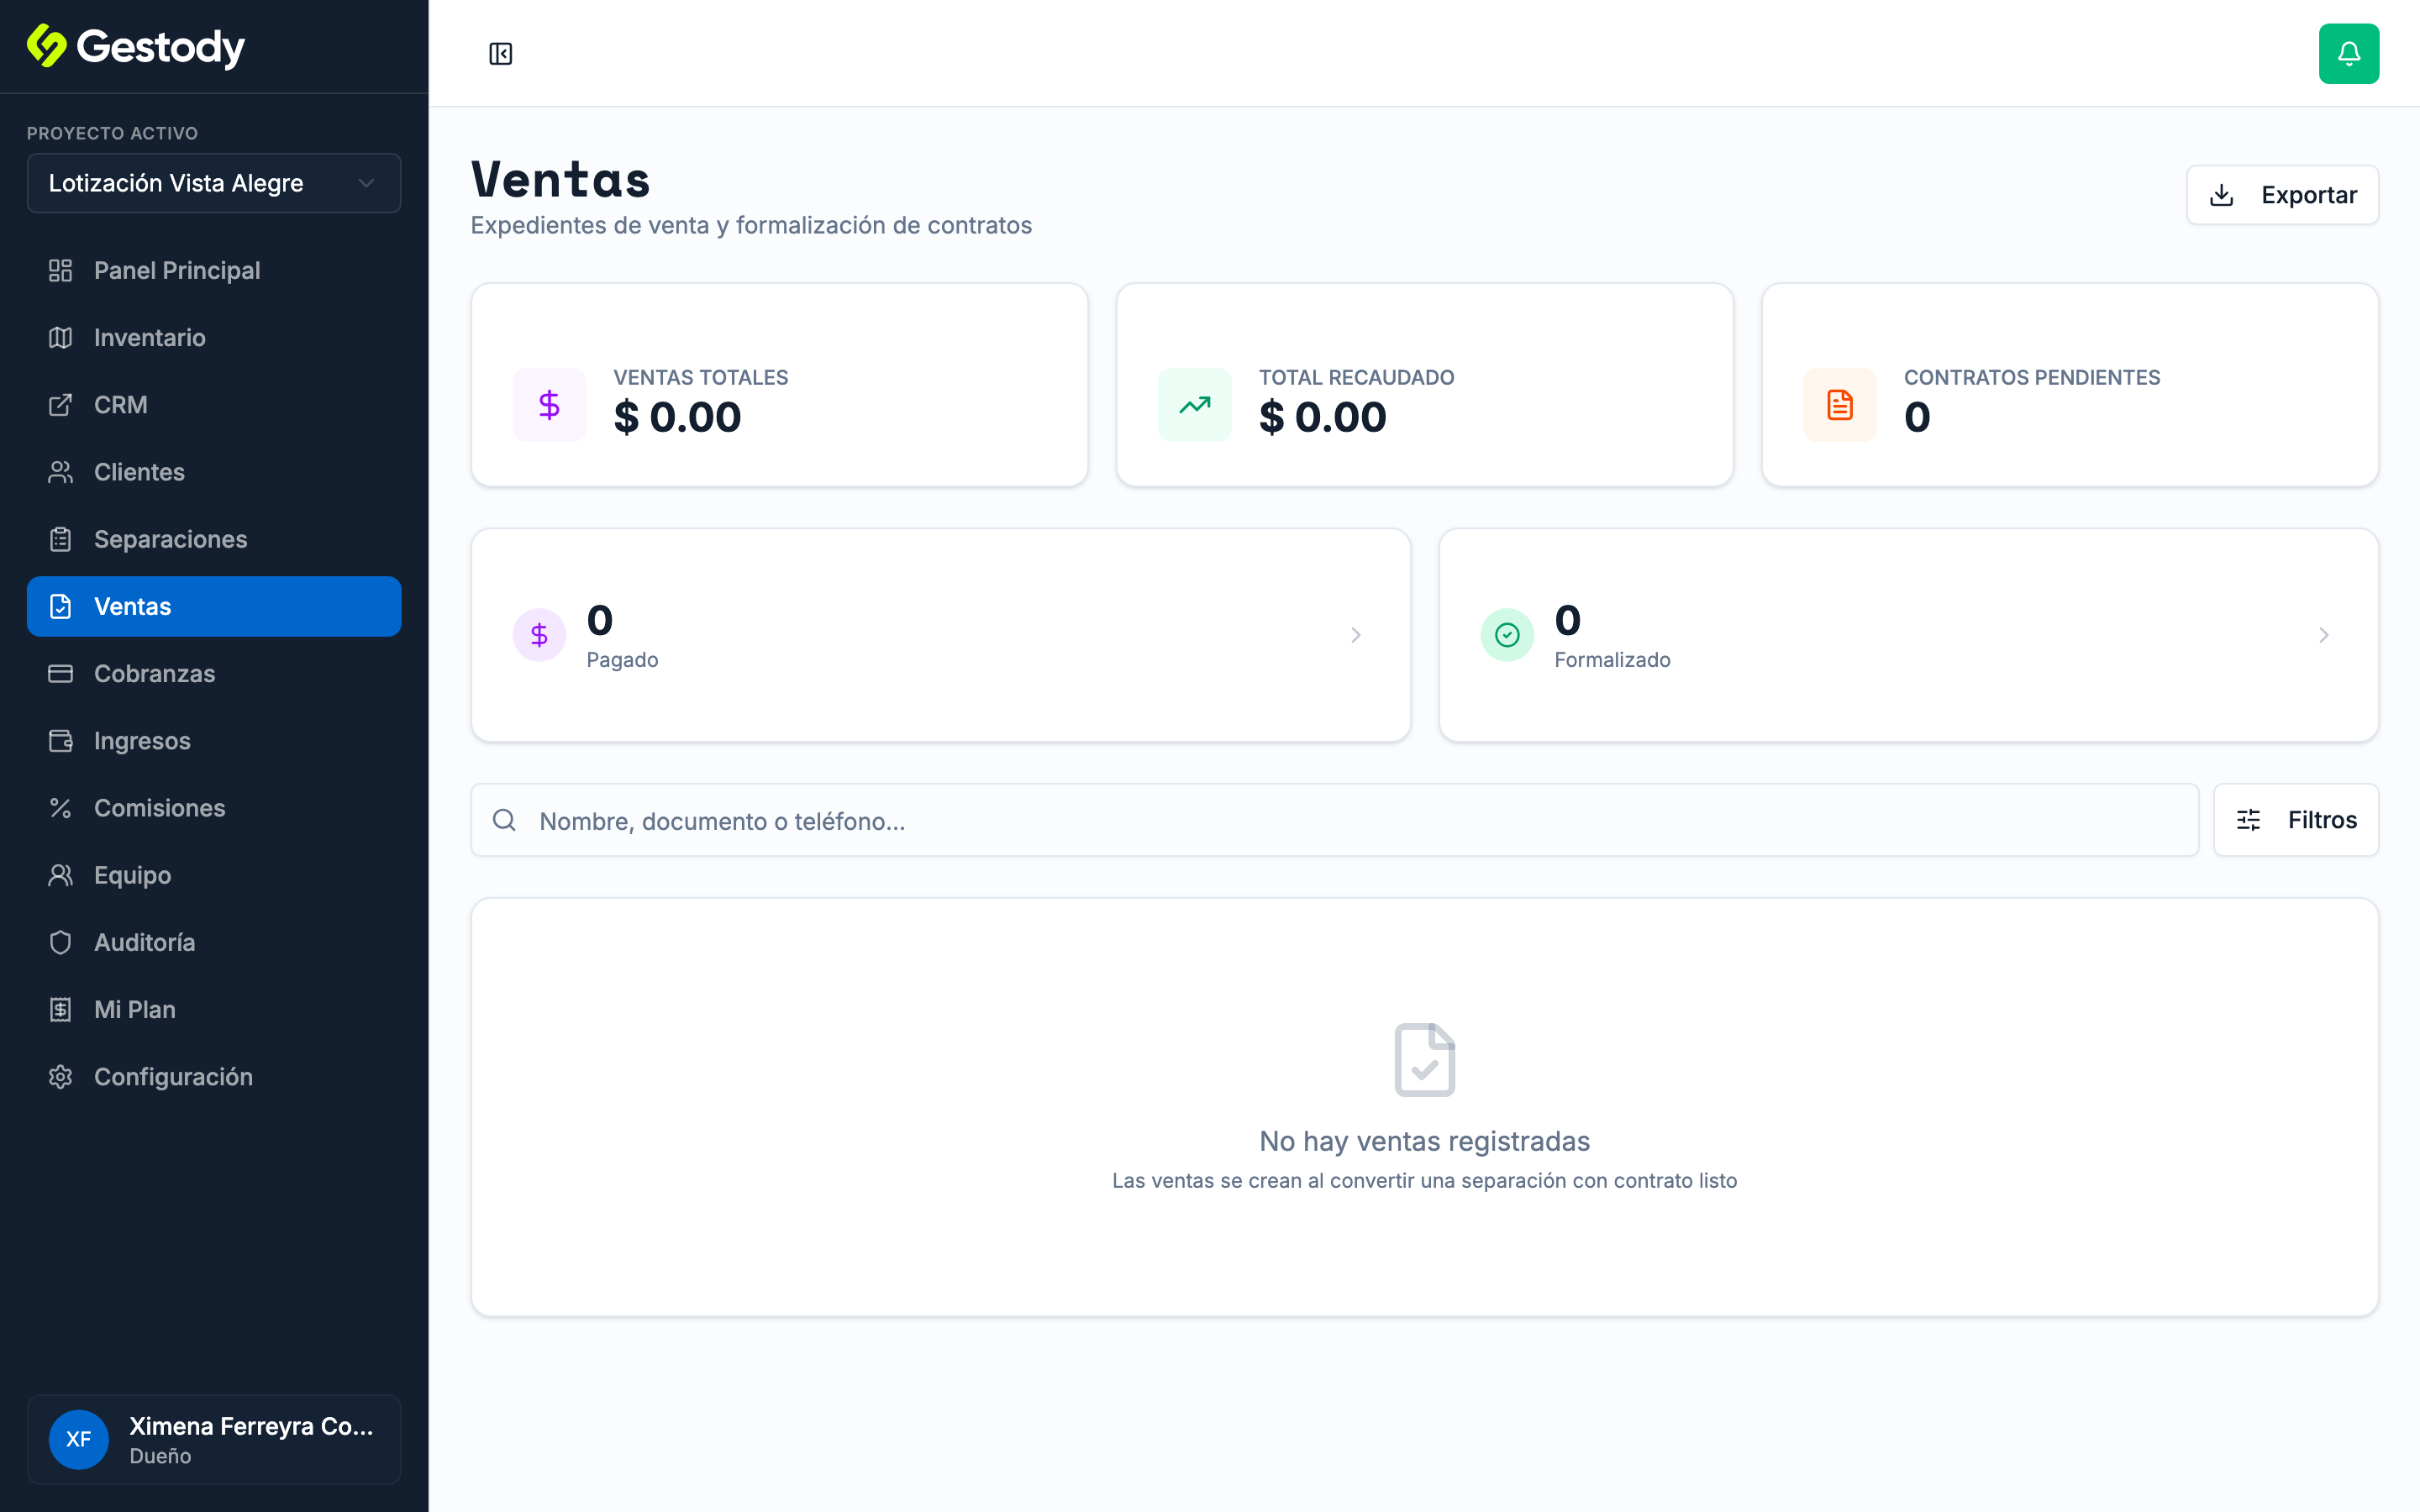The image size is (2420, 1512).
Task: Click the search field for Nombre, documento o teléfono
Action: point(1334,820)
